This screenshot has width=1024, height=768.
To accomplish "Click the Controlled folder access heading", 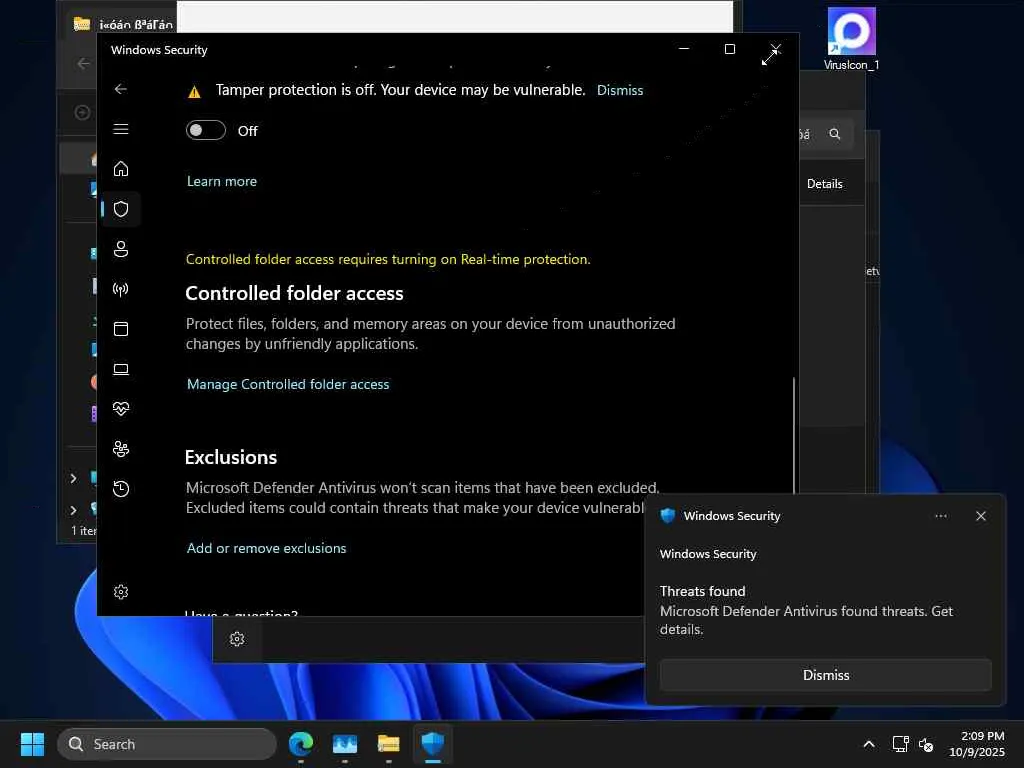I will (295, 293).
